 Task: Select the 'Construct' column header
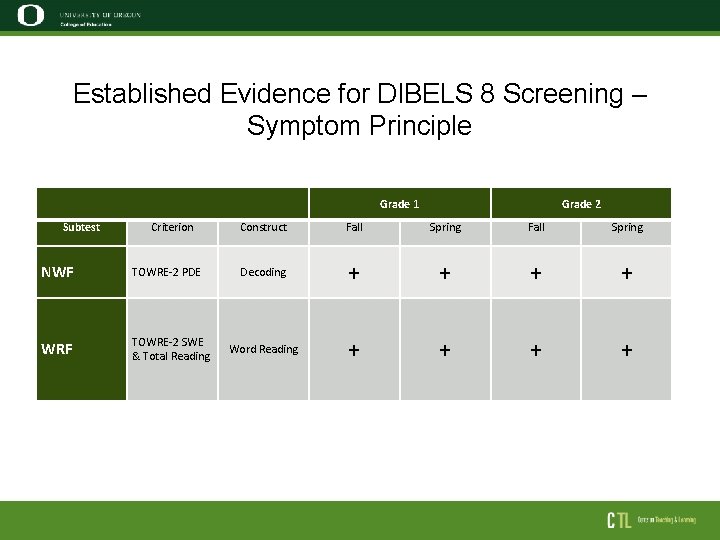pos(263,233)
